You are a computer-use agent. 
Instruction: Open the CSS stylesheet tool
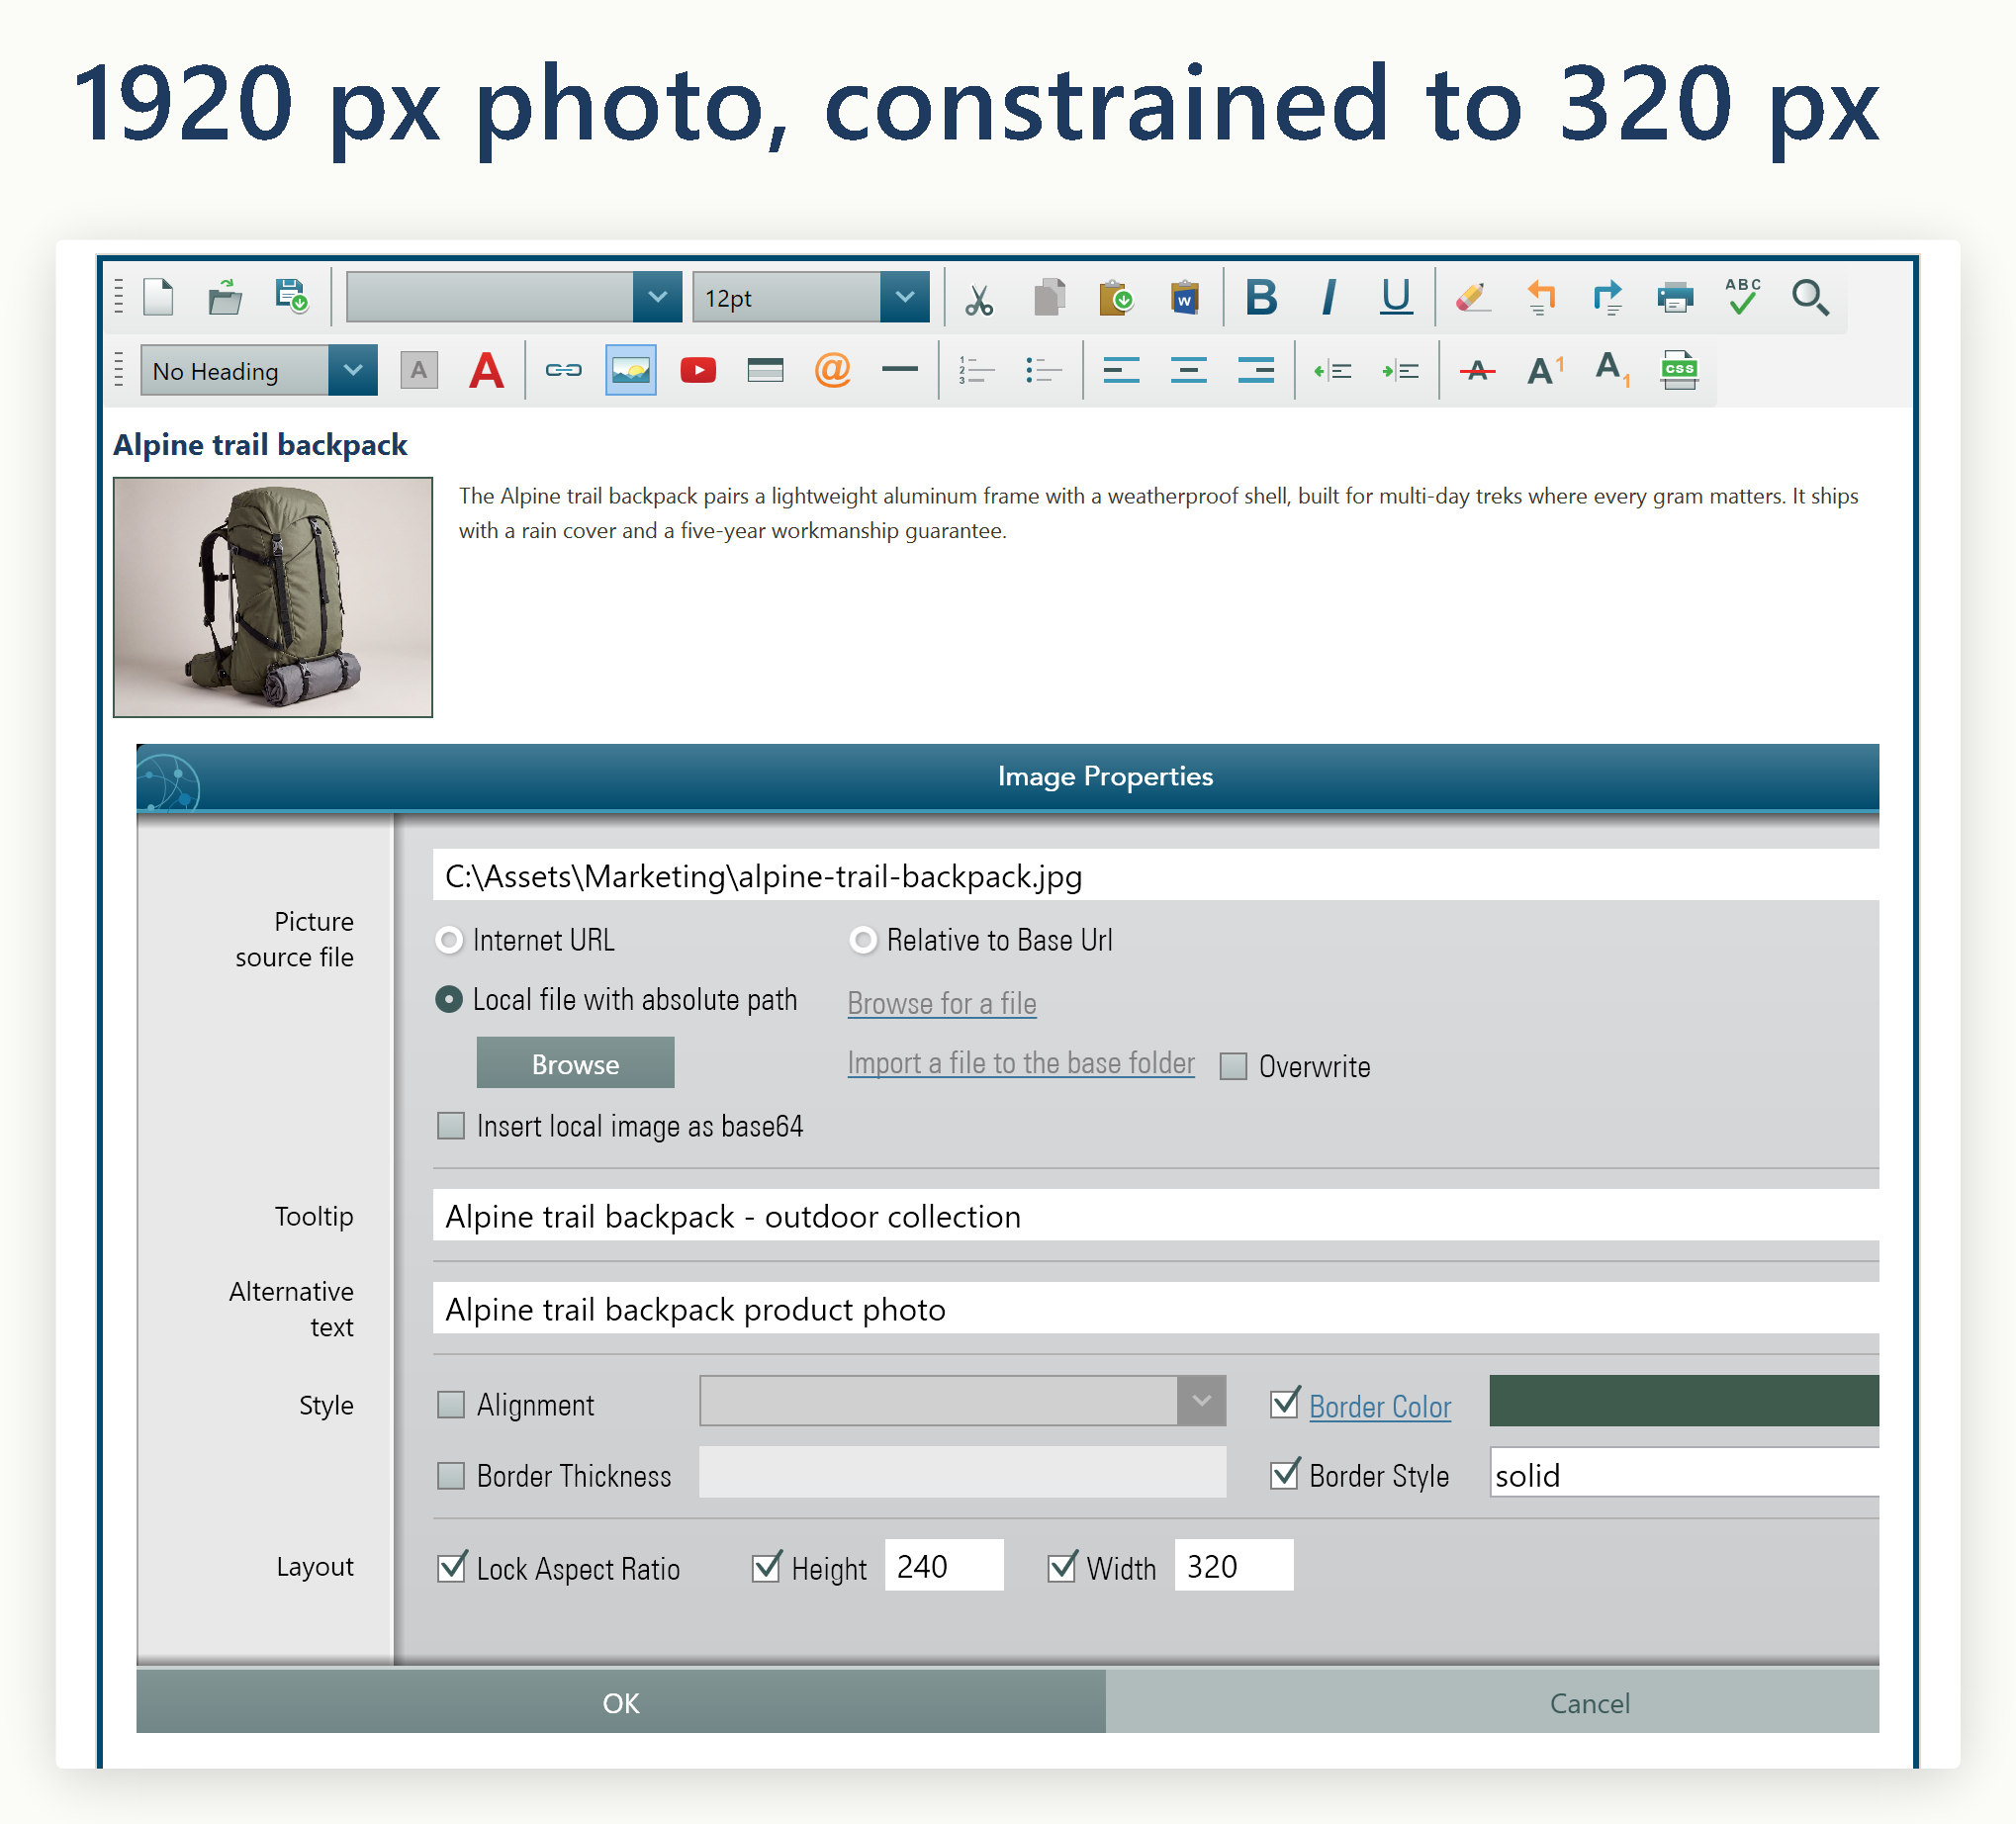click(x=1679, y=370)
